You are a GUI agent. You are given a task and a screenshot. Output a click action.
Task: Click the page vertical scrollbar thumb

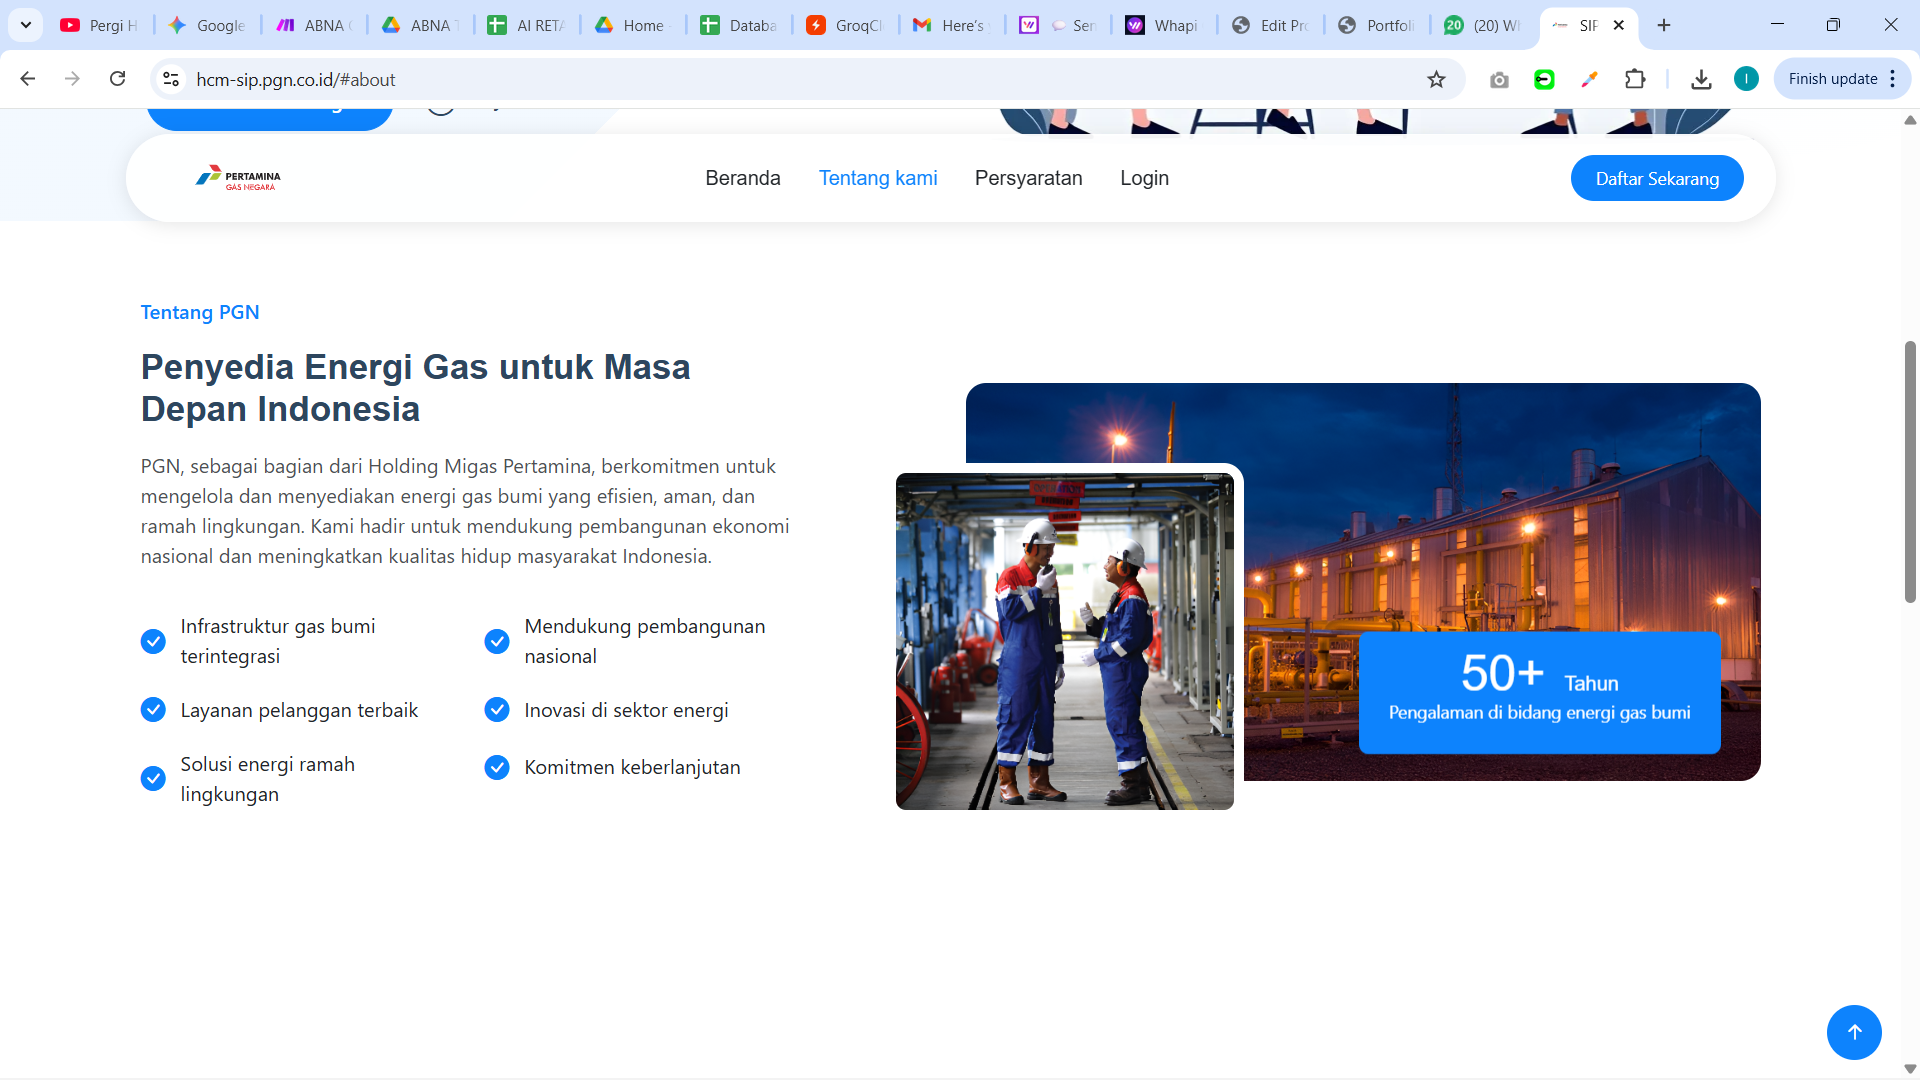(1910, 472)
